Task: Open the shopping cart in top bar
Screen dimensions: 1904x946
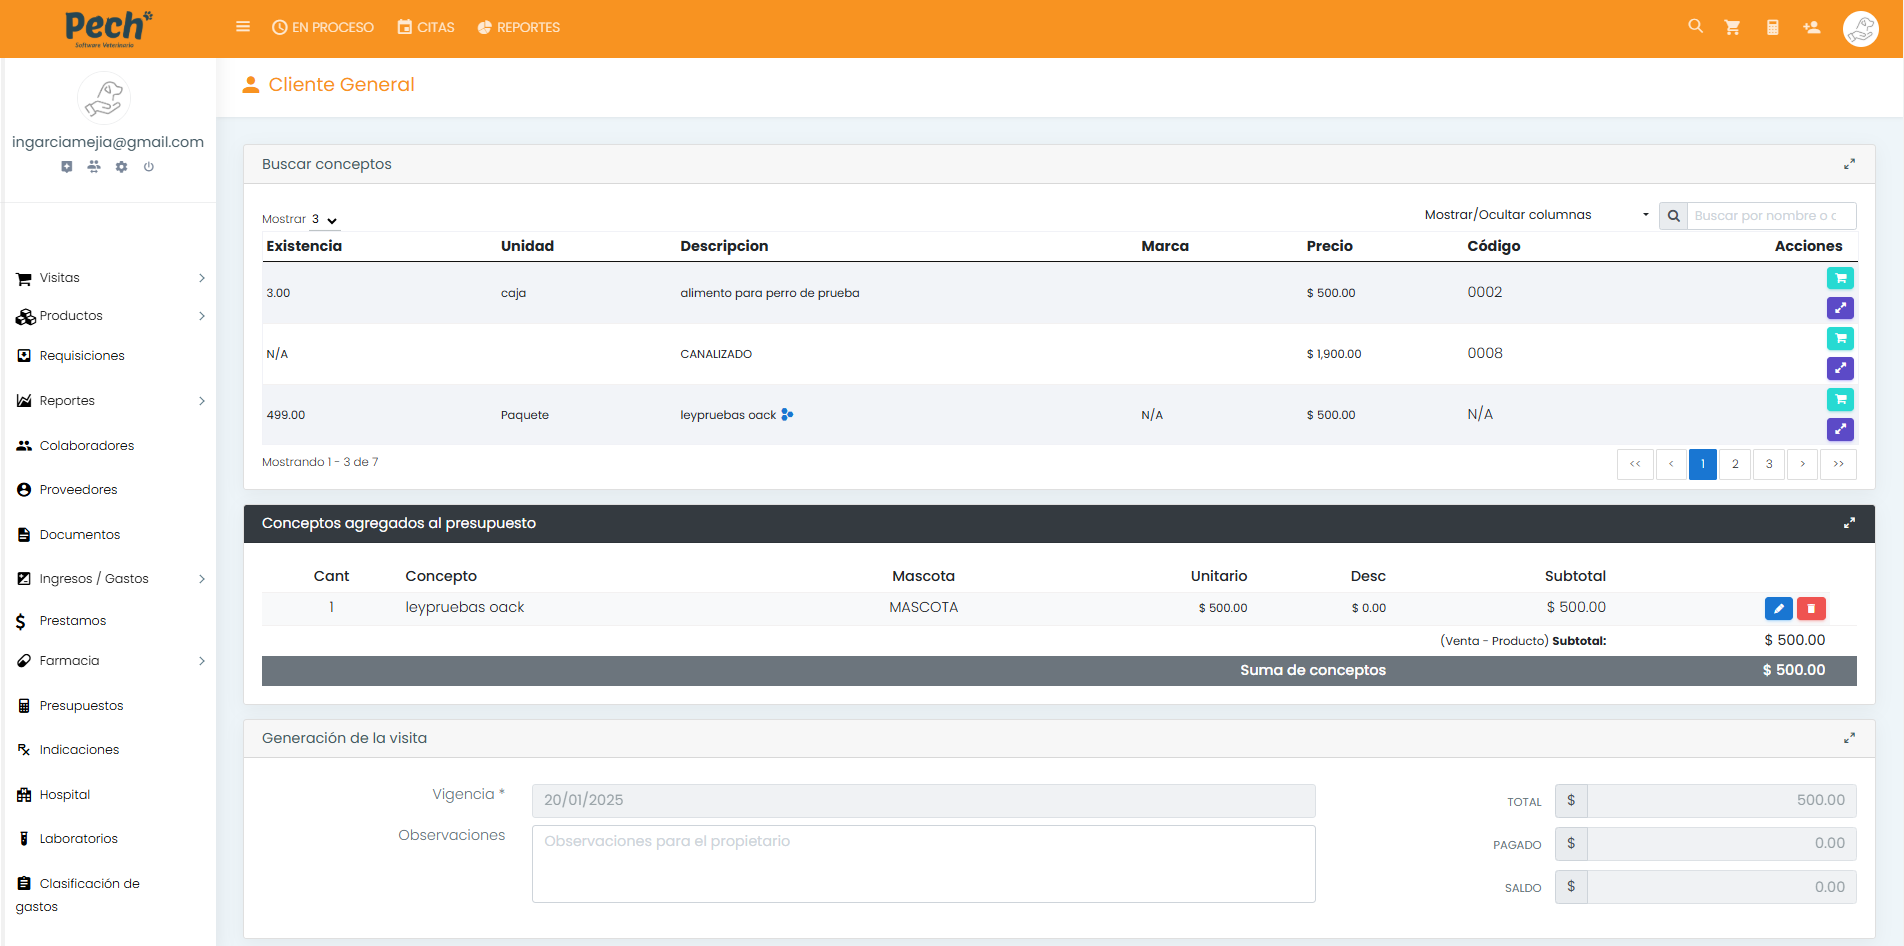Action: (1732, 28)
